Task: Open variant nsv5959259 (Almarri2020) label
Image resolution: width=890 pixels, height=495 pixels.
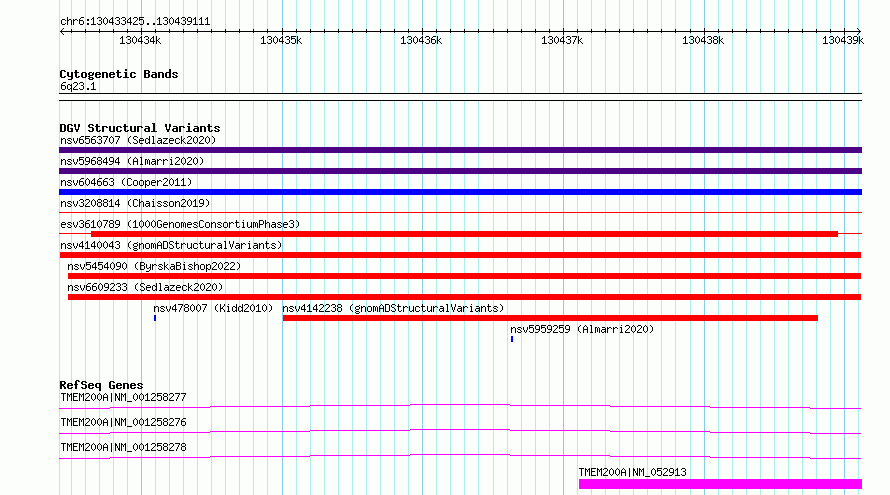Action: click(x=582, y=329)
